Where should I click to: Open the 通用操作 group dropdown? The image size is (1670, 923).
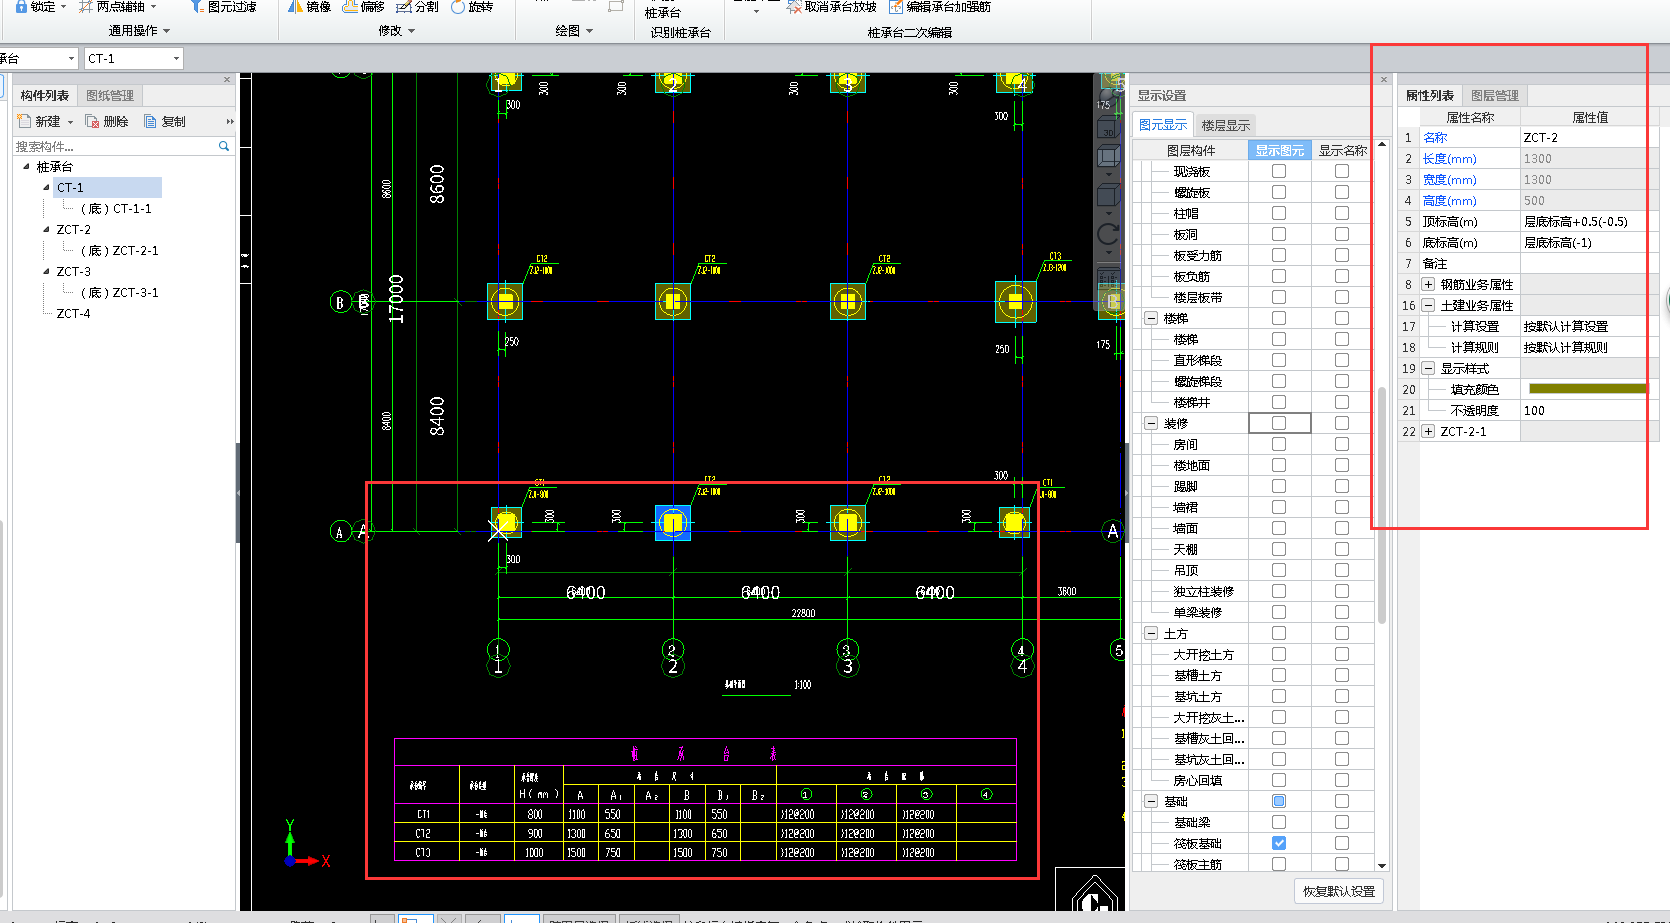139,31
